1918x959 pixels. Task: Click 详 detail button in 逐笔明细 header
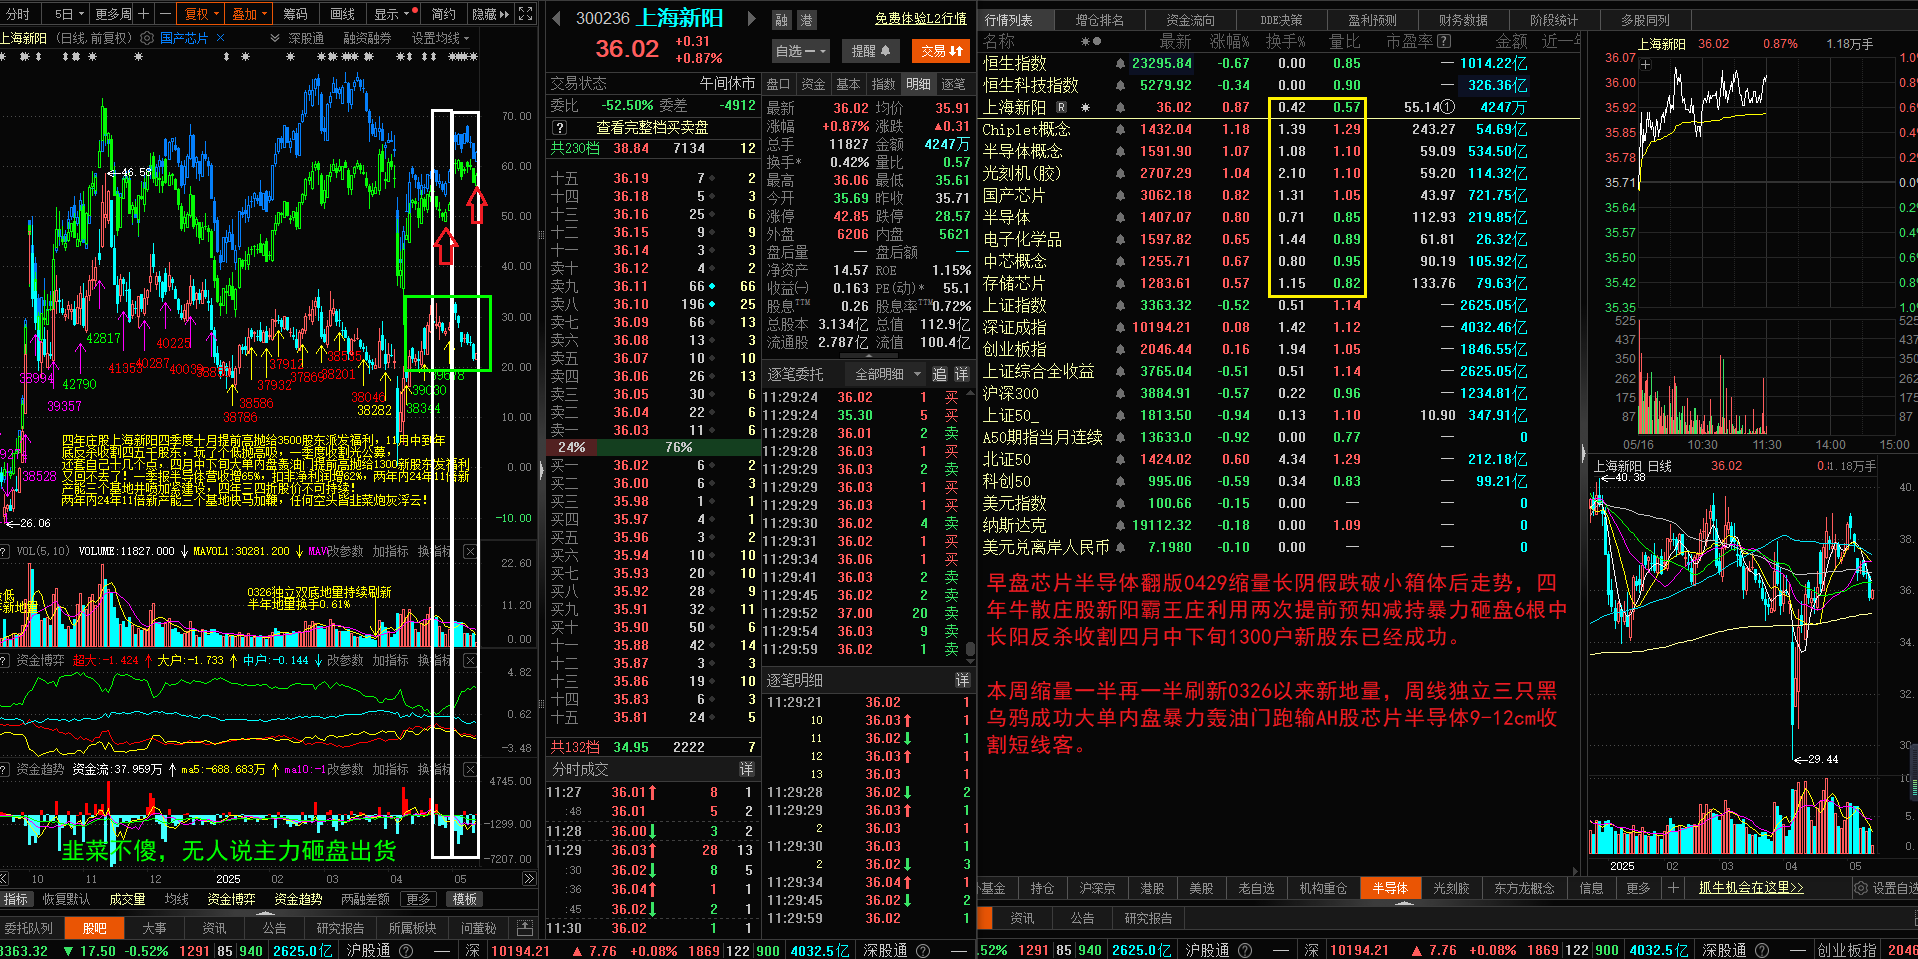click(x=962, y=680)
